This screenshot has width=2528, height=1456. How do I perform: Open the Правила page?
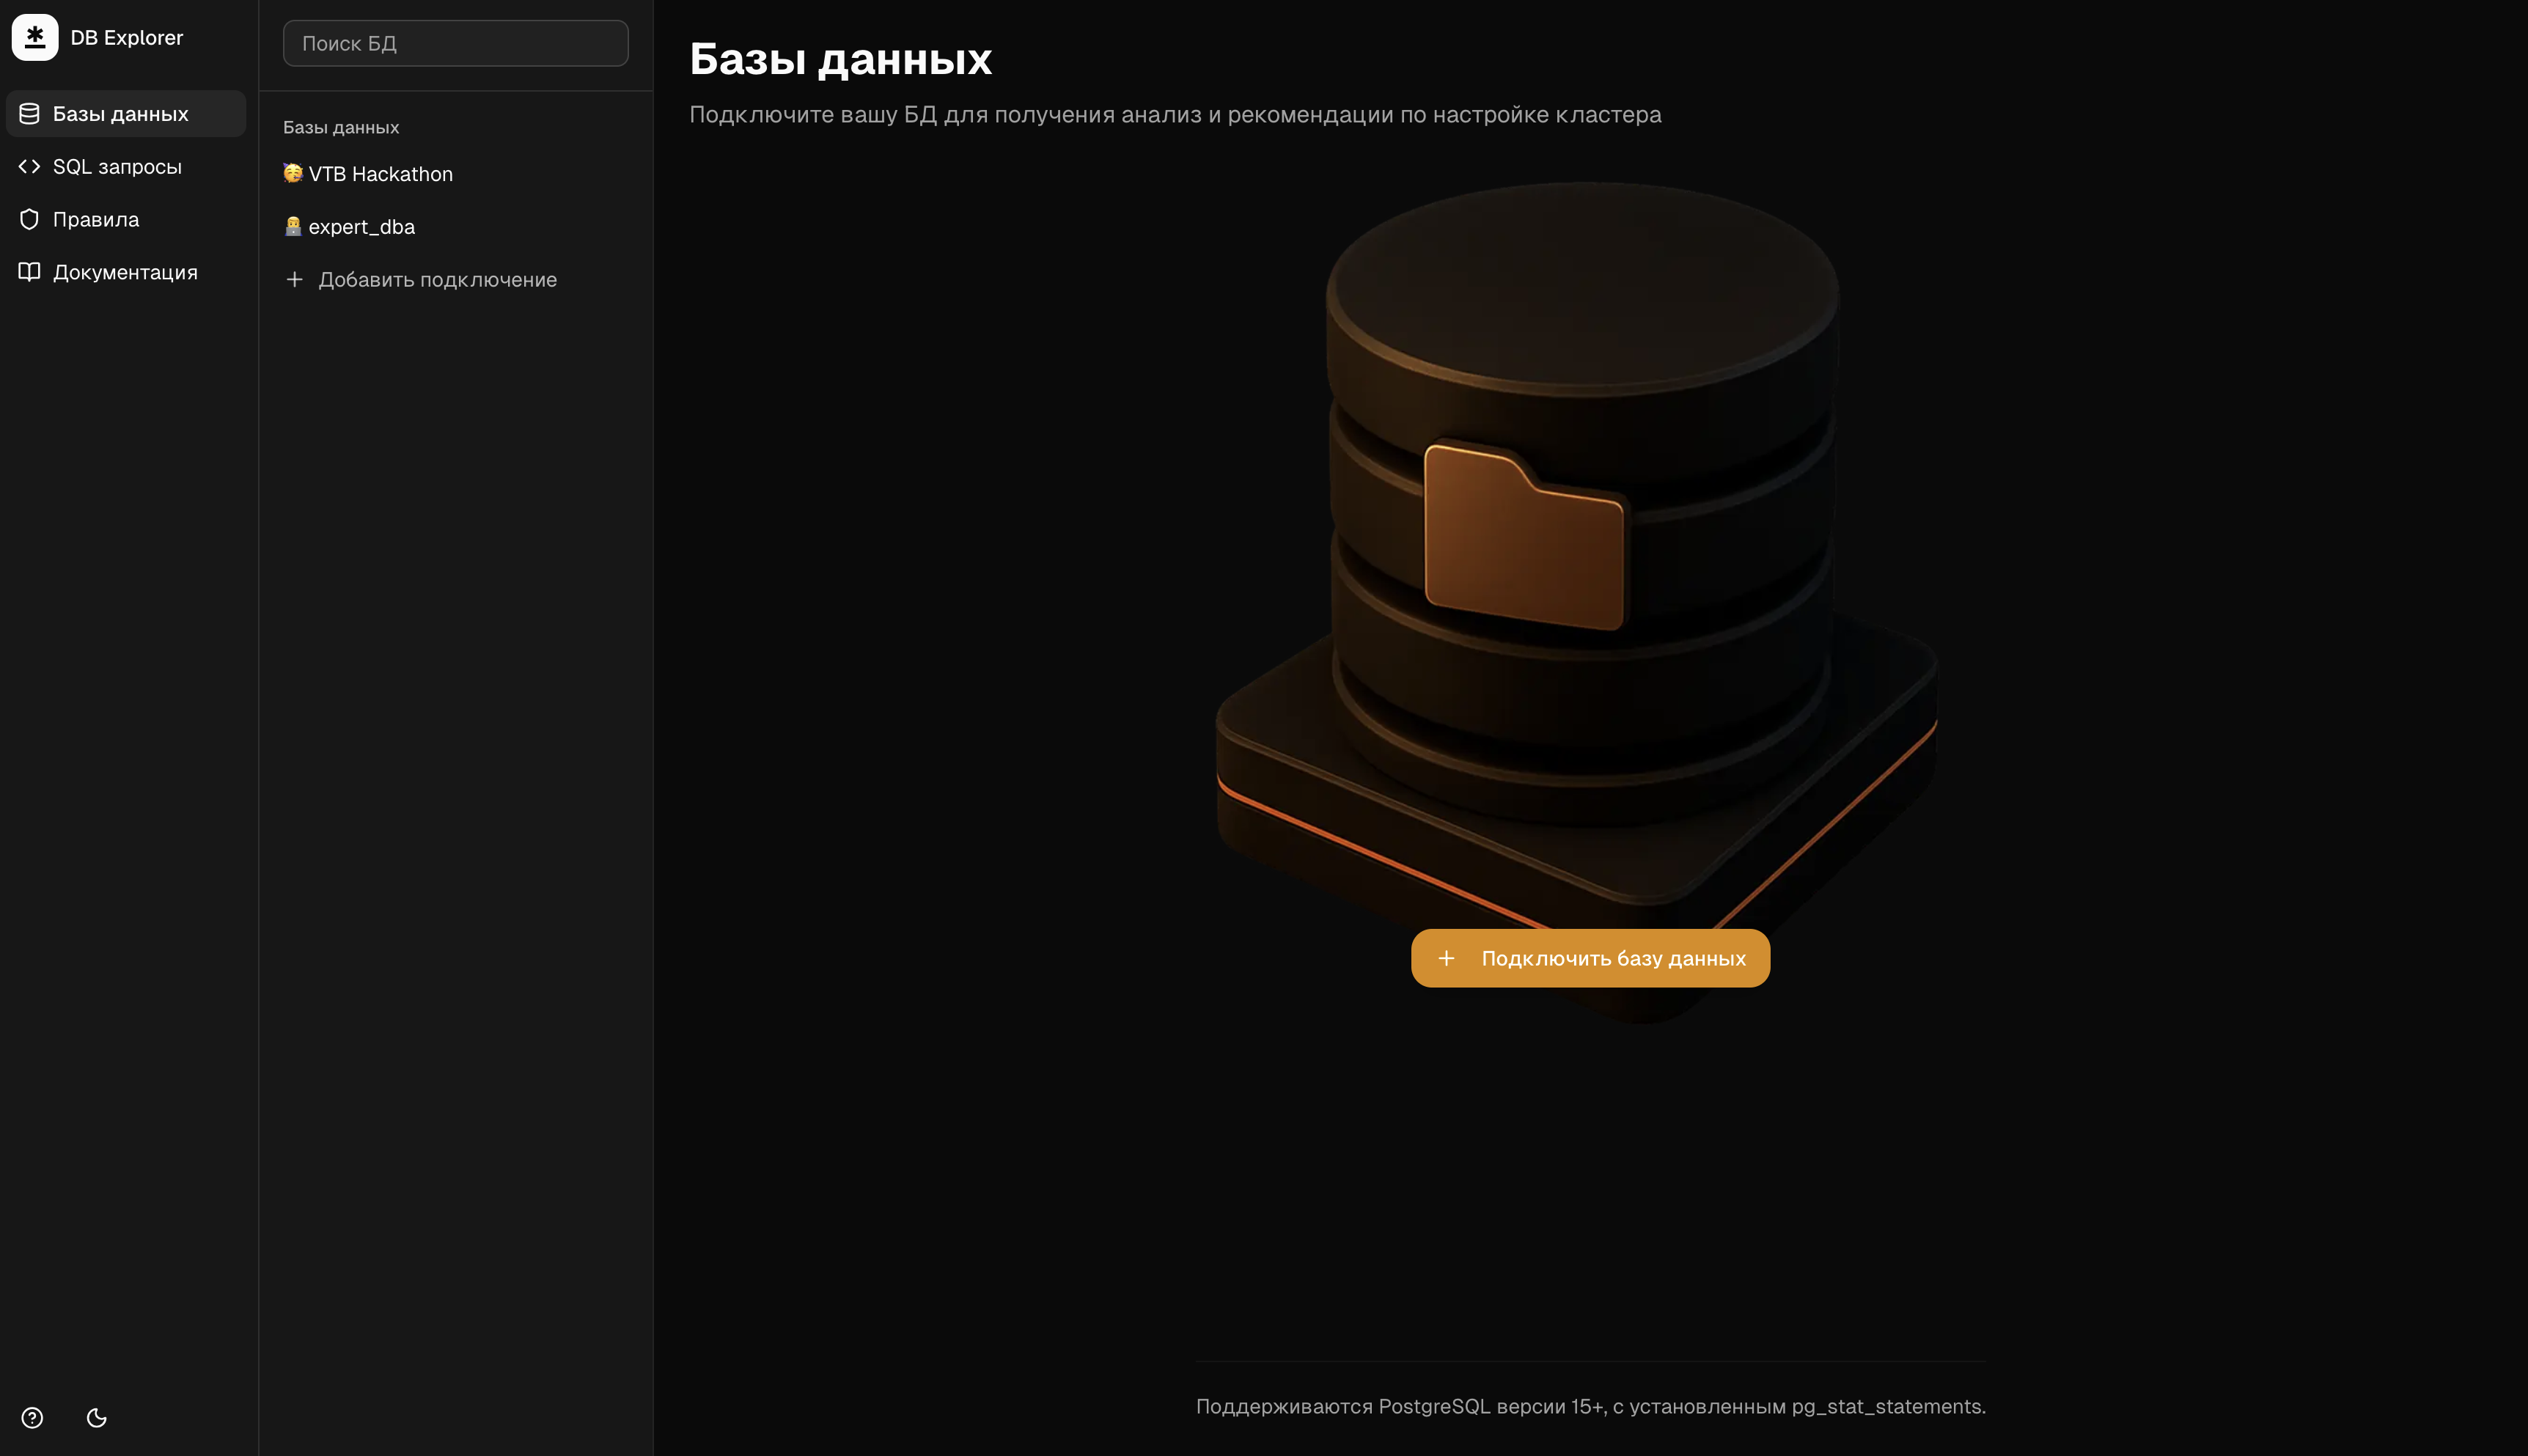pyautogui.click(x=96, y=219)
